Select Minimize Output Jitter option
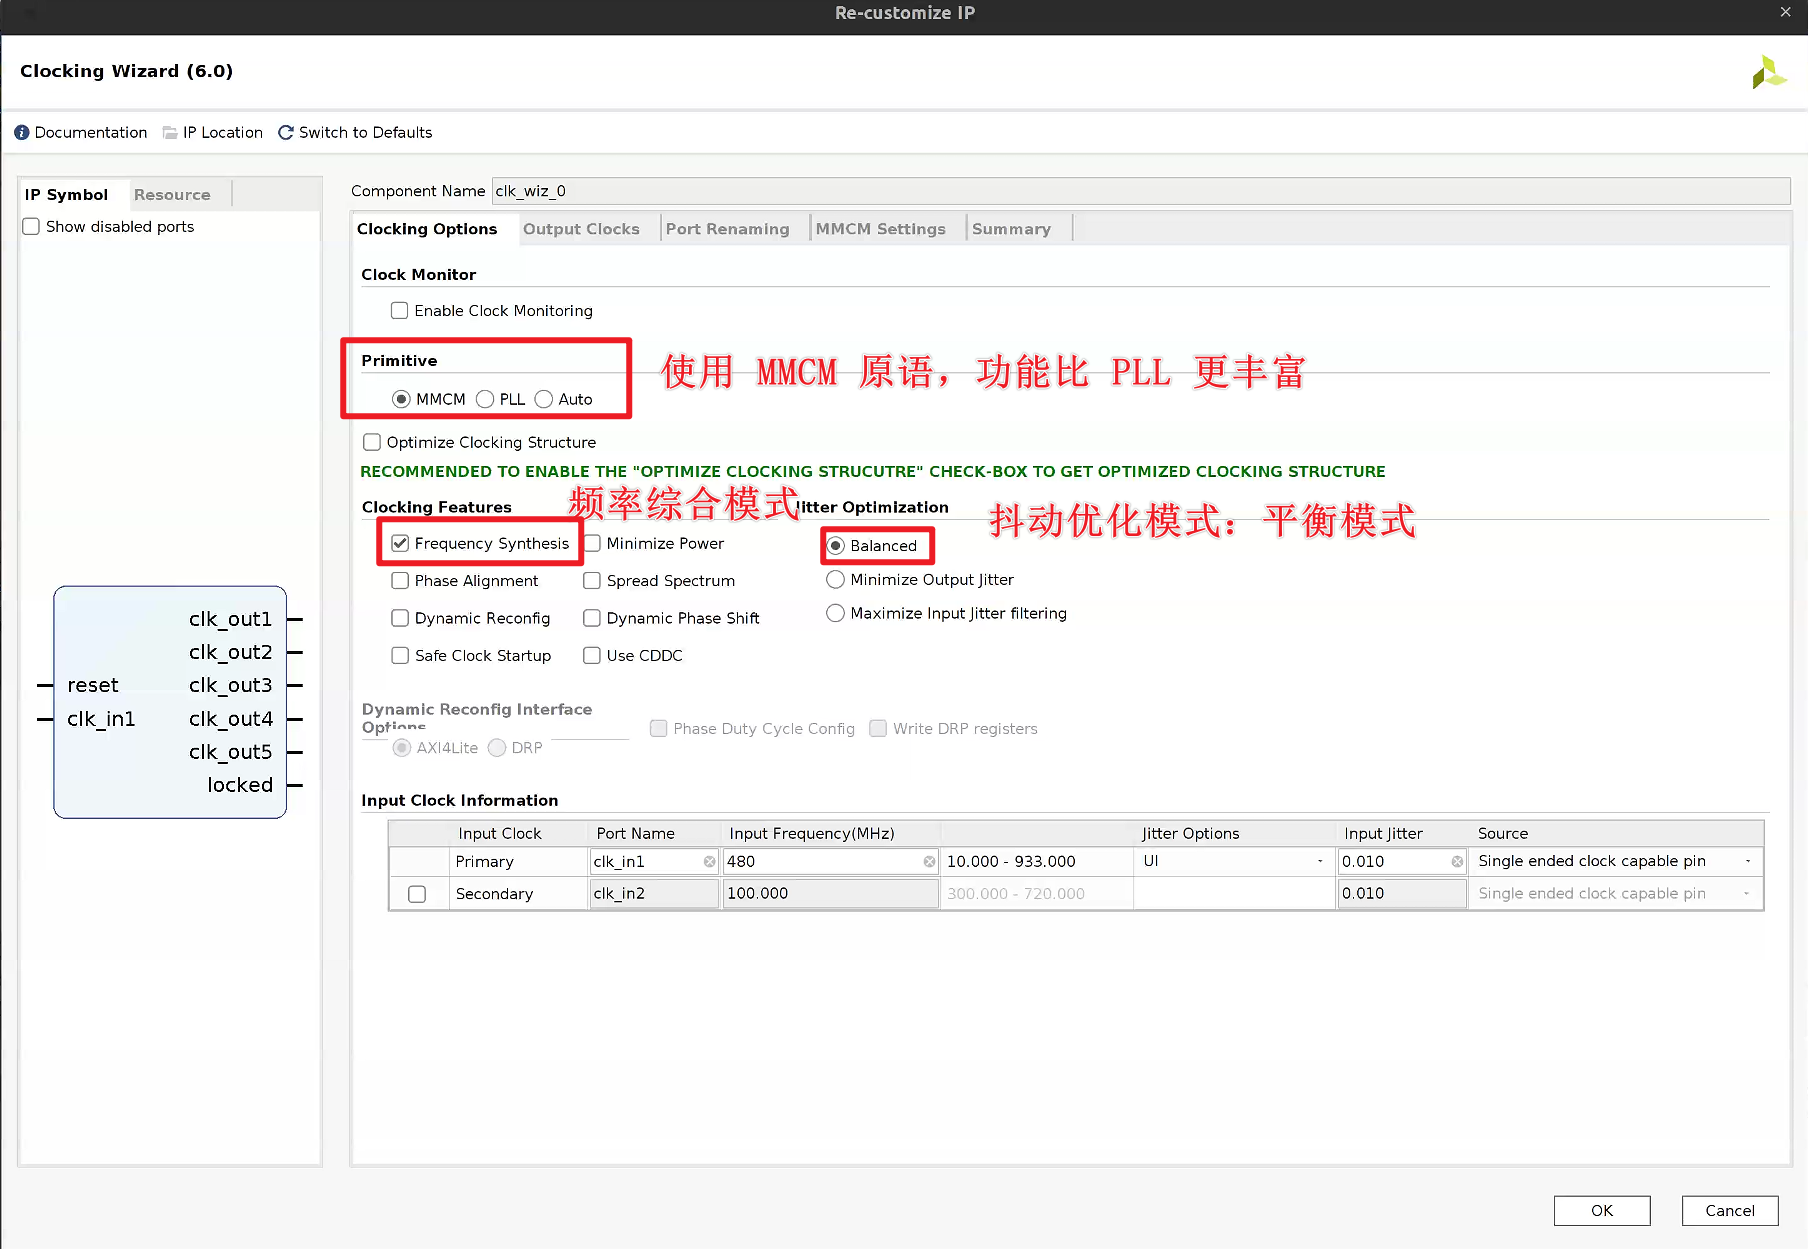Viewport: 1808px width, 1249px height. point(835,580)
